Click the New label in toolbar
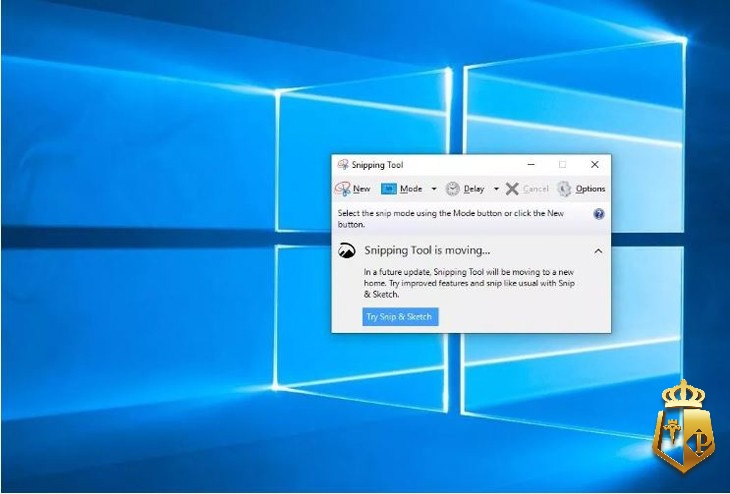 (361, 189)
